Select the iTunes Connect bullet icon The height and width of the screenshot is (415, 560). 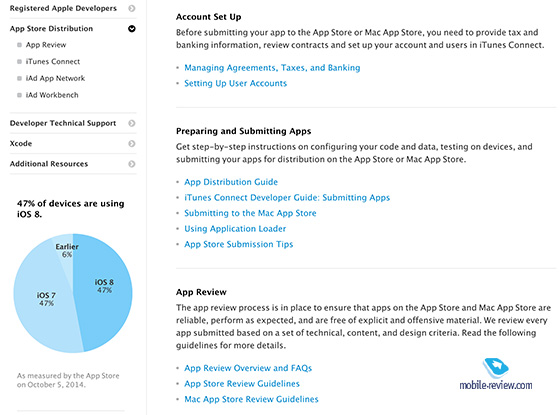coord(19,62)
